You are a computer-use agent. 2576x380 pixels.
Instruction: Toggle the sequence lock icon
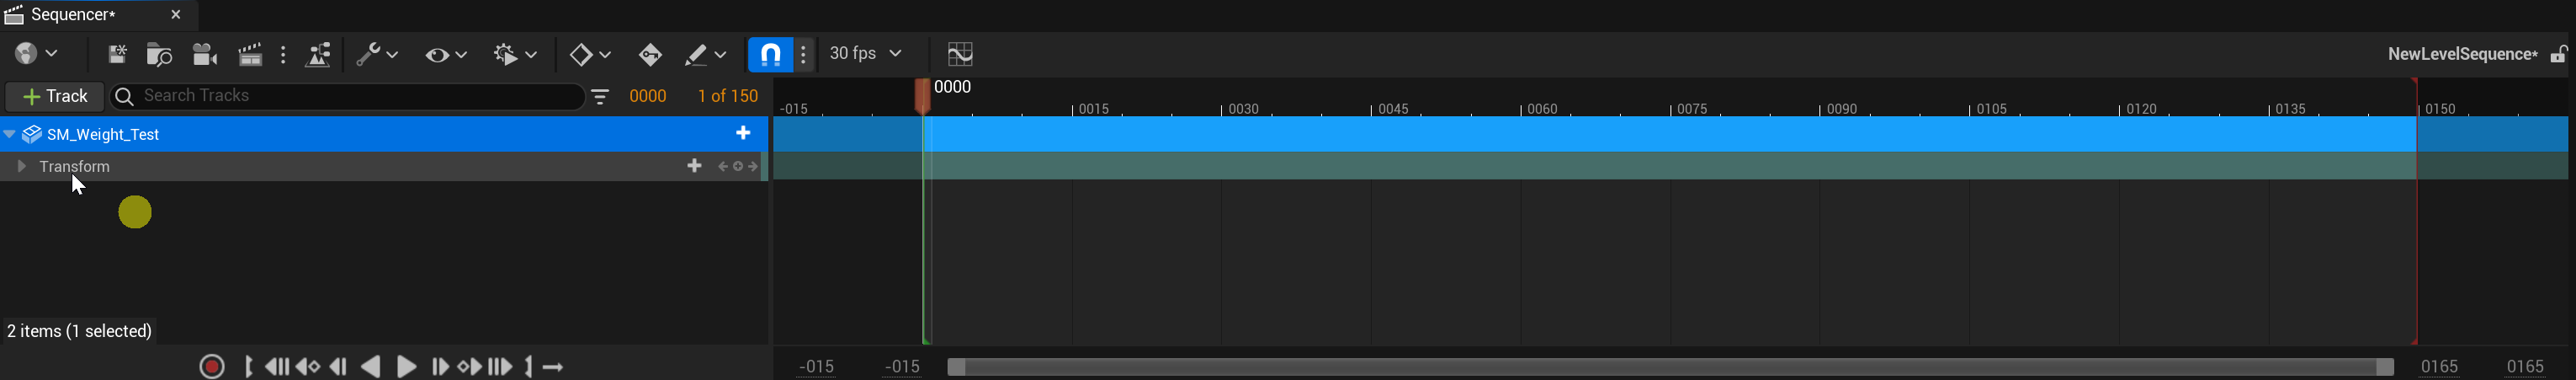click(x=2558, y=55)
